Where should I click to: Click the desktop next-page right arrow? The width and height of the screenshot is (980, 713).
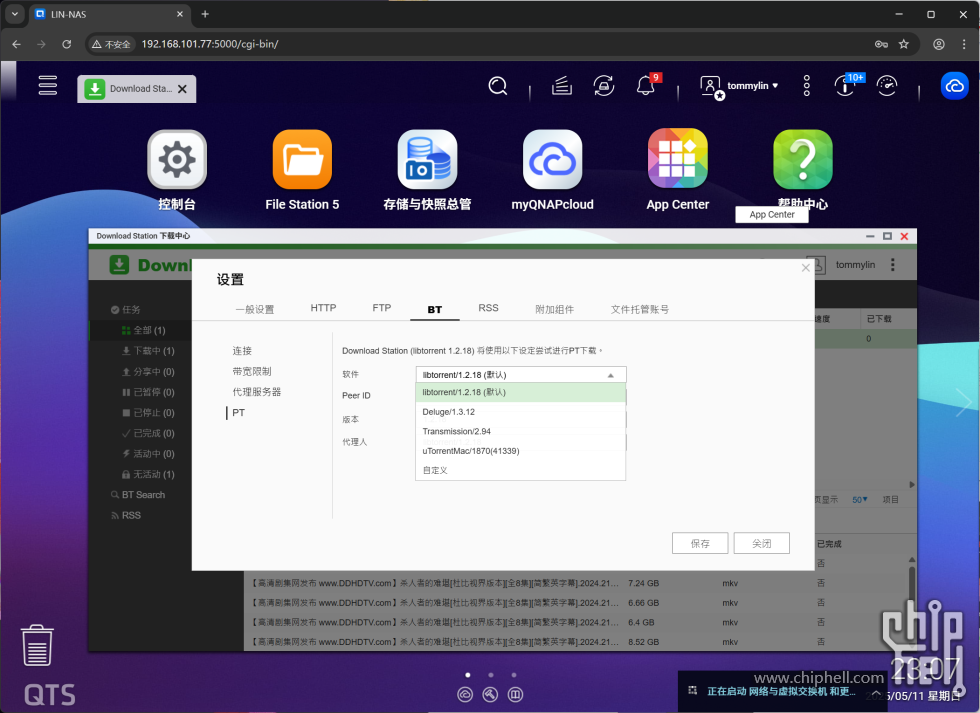(x=964, y=402)
